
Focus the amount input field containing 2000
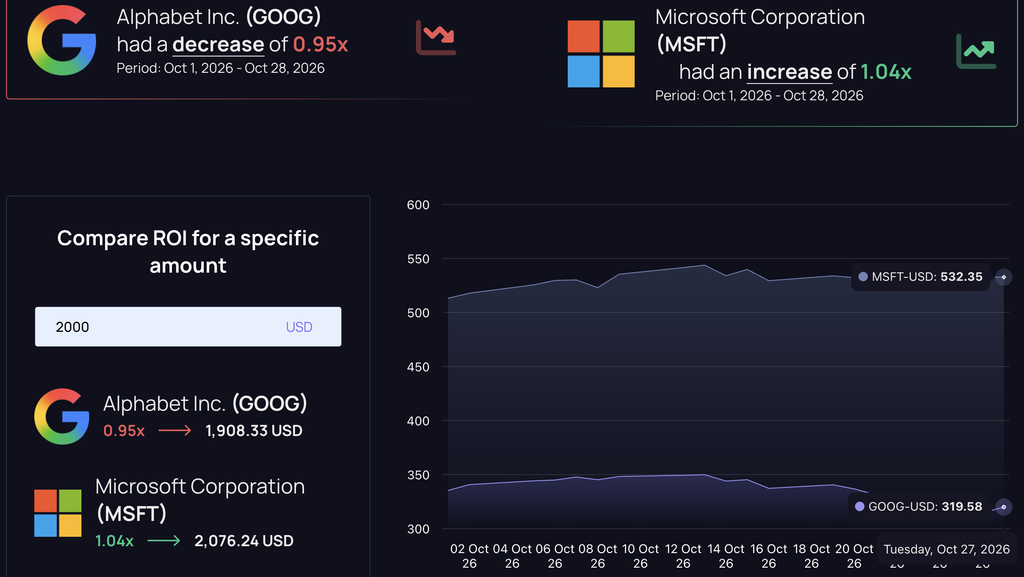[188, 326]
